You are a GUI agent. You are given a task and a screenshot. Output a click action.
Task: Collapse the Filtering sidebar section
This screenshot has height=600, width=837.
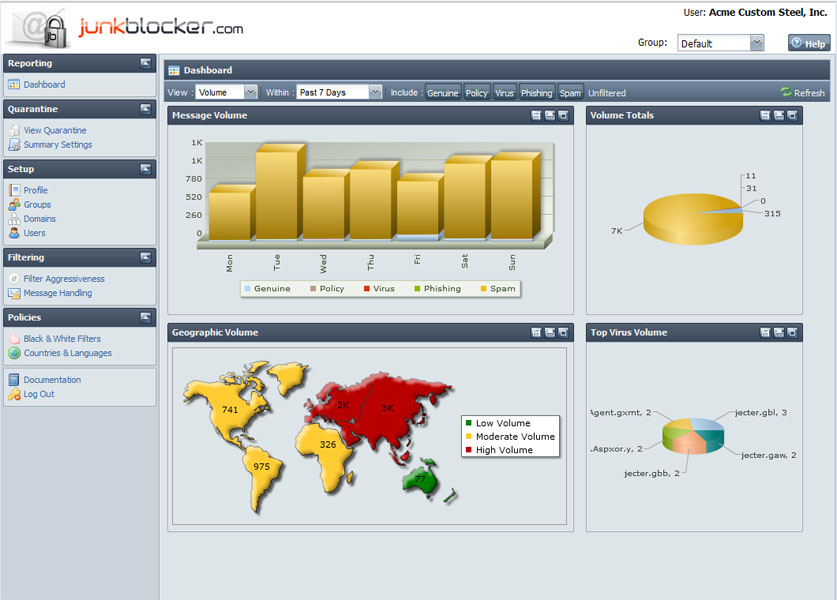145,257
